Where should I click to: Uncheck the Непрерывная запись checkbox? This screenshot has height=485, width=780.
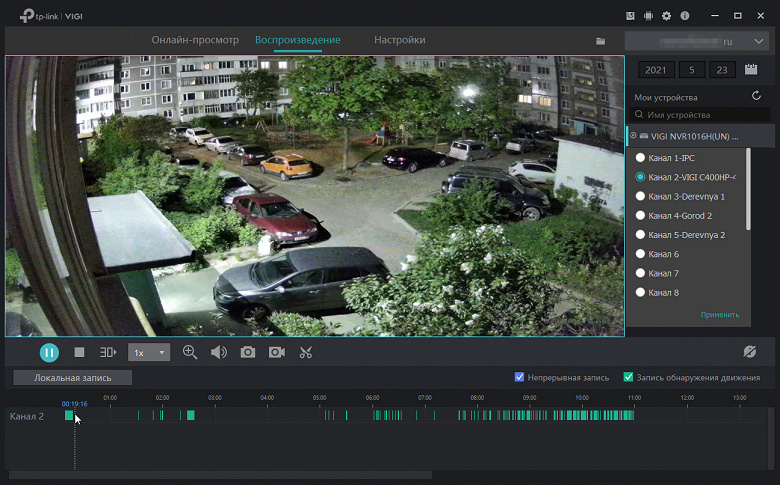coord(519,377)
